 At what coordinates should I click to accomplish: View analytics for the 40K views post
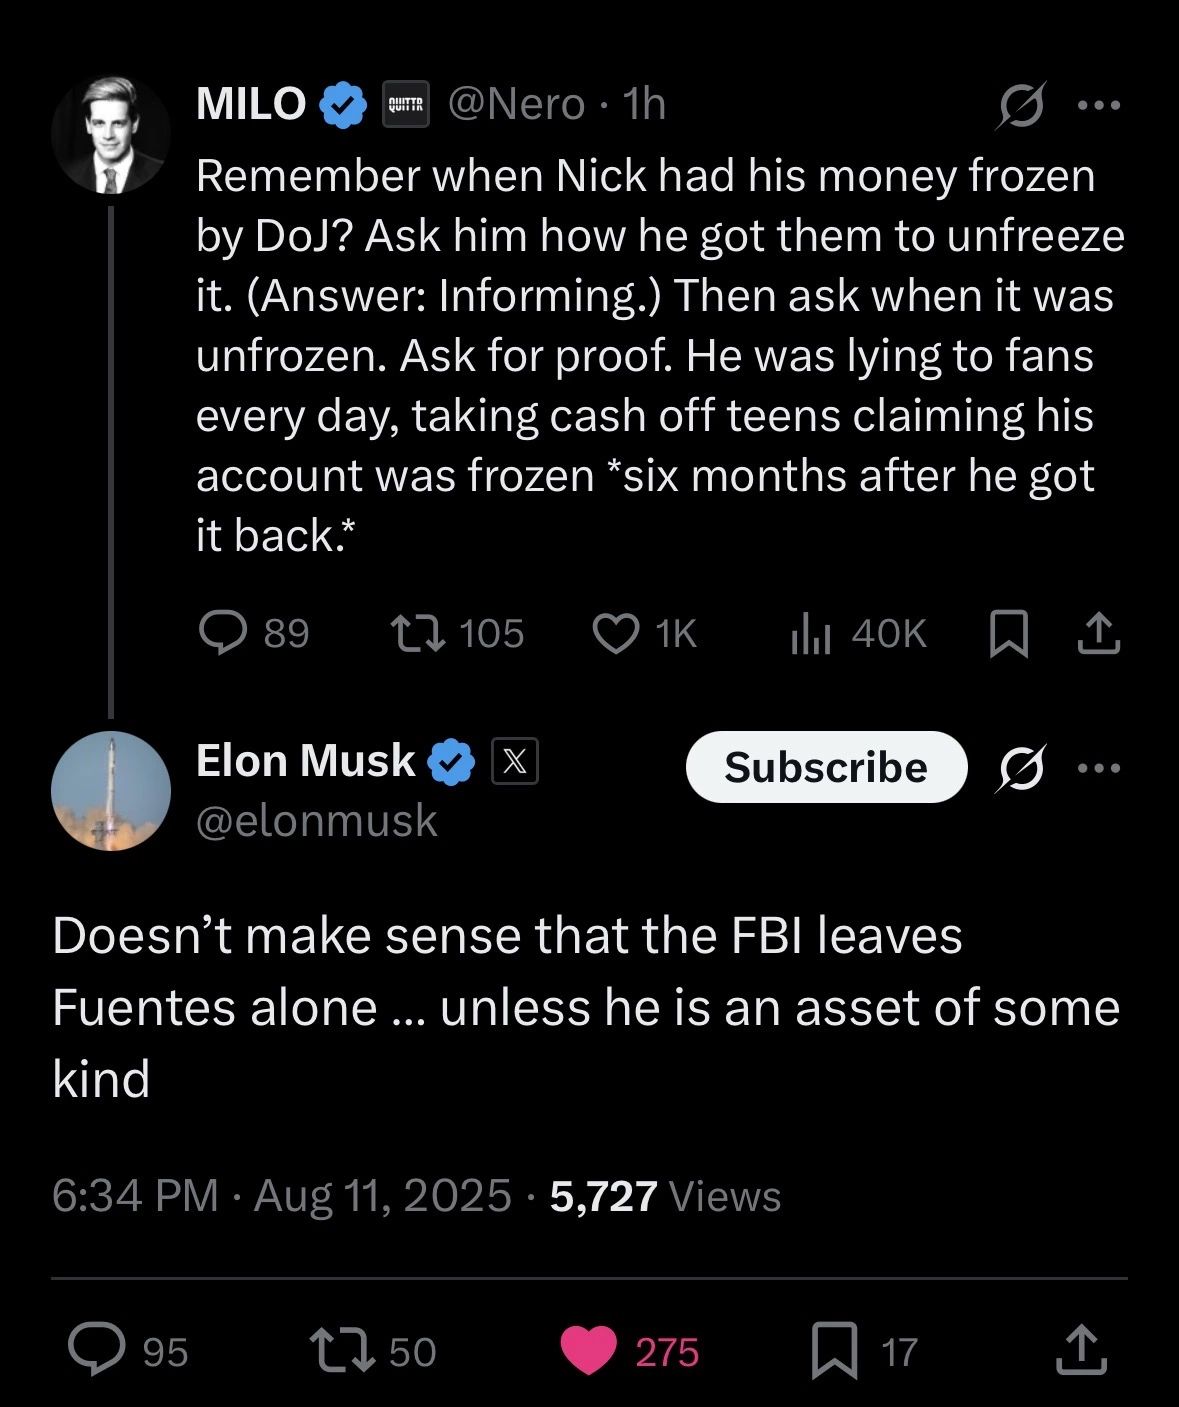811,633
